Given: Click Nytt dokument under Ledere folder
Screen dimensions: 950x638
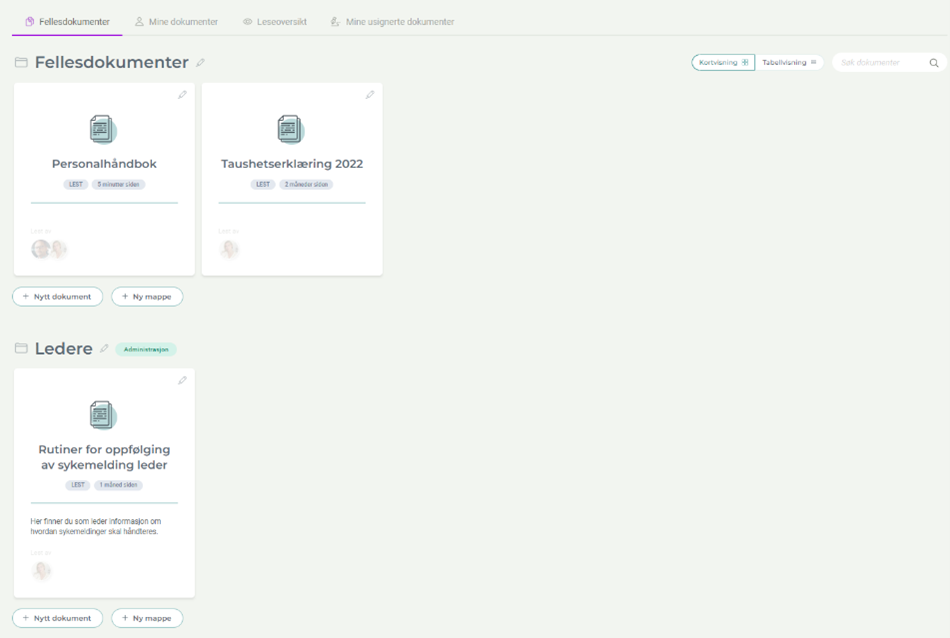Looking at the screenshot, I should (57, 618).
